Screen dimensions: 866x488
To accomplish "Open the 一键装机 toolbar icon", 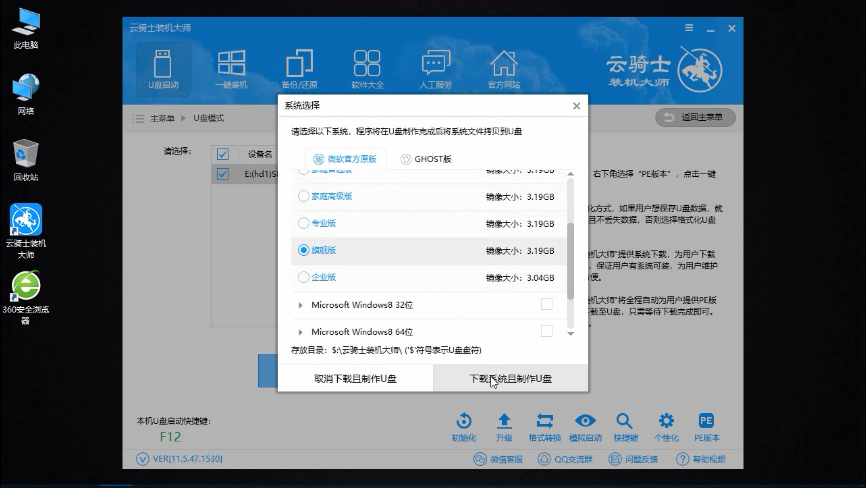I will click(x=231, y=69).
